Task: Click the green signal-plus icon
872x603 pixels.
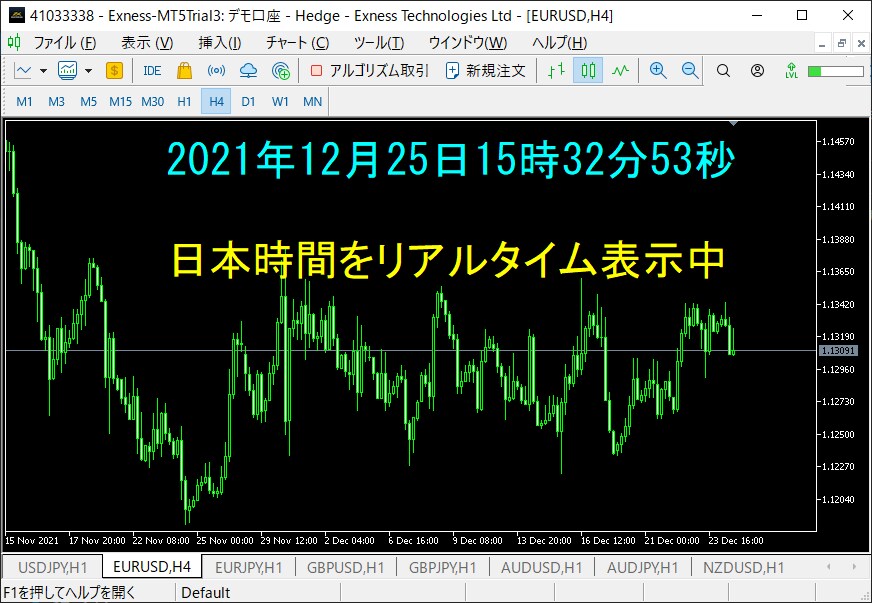Action: (x=281, y=71)
